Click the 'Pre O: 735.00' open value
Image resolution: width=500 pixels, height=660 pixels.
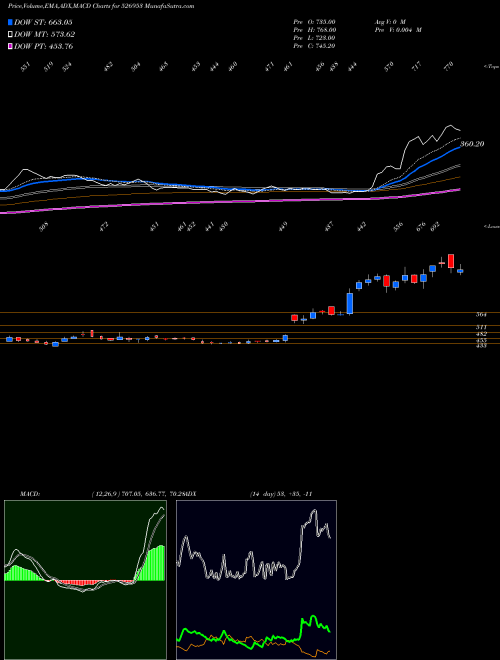click(x=314, y=21)
